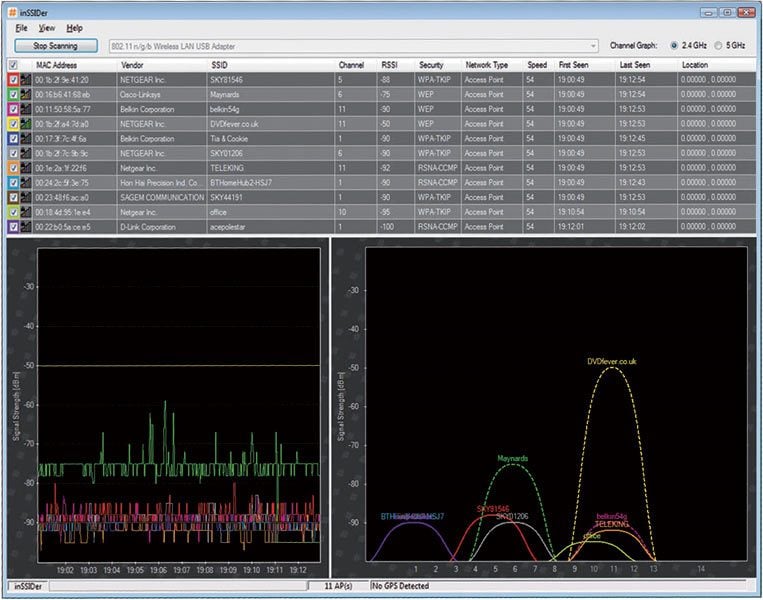Screen dimensions: 763x600
Task: Click the inSSIDer status bar label
Action: 28,586
